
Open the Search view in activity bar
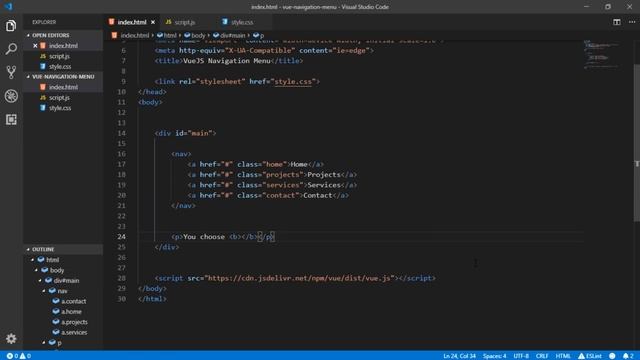pos(11,49)
